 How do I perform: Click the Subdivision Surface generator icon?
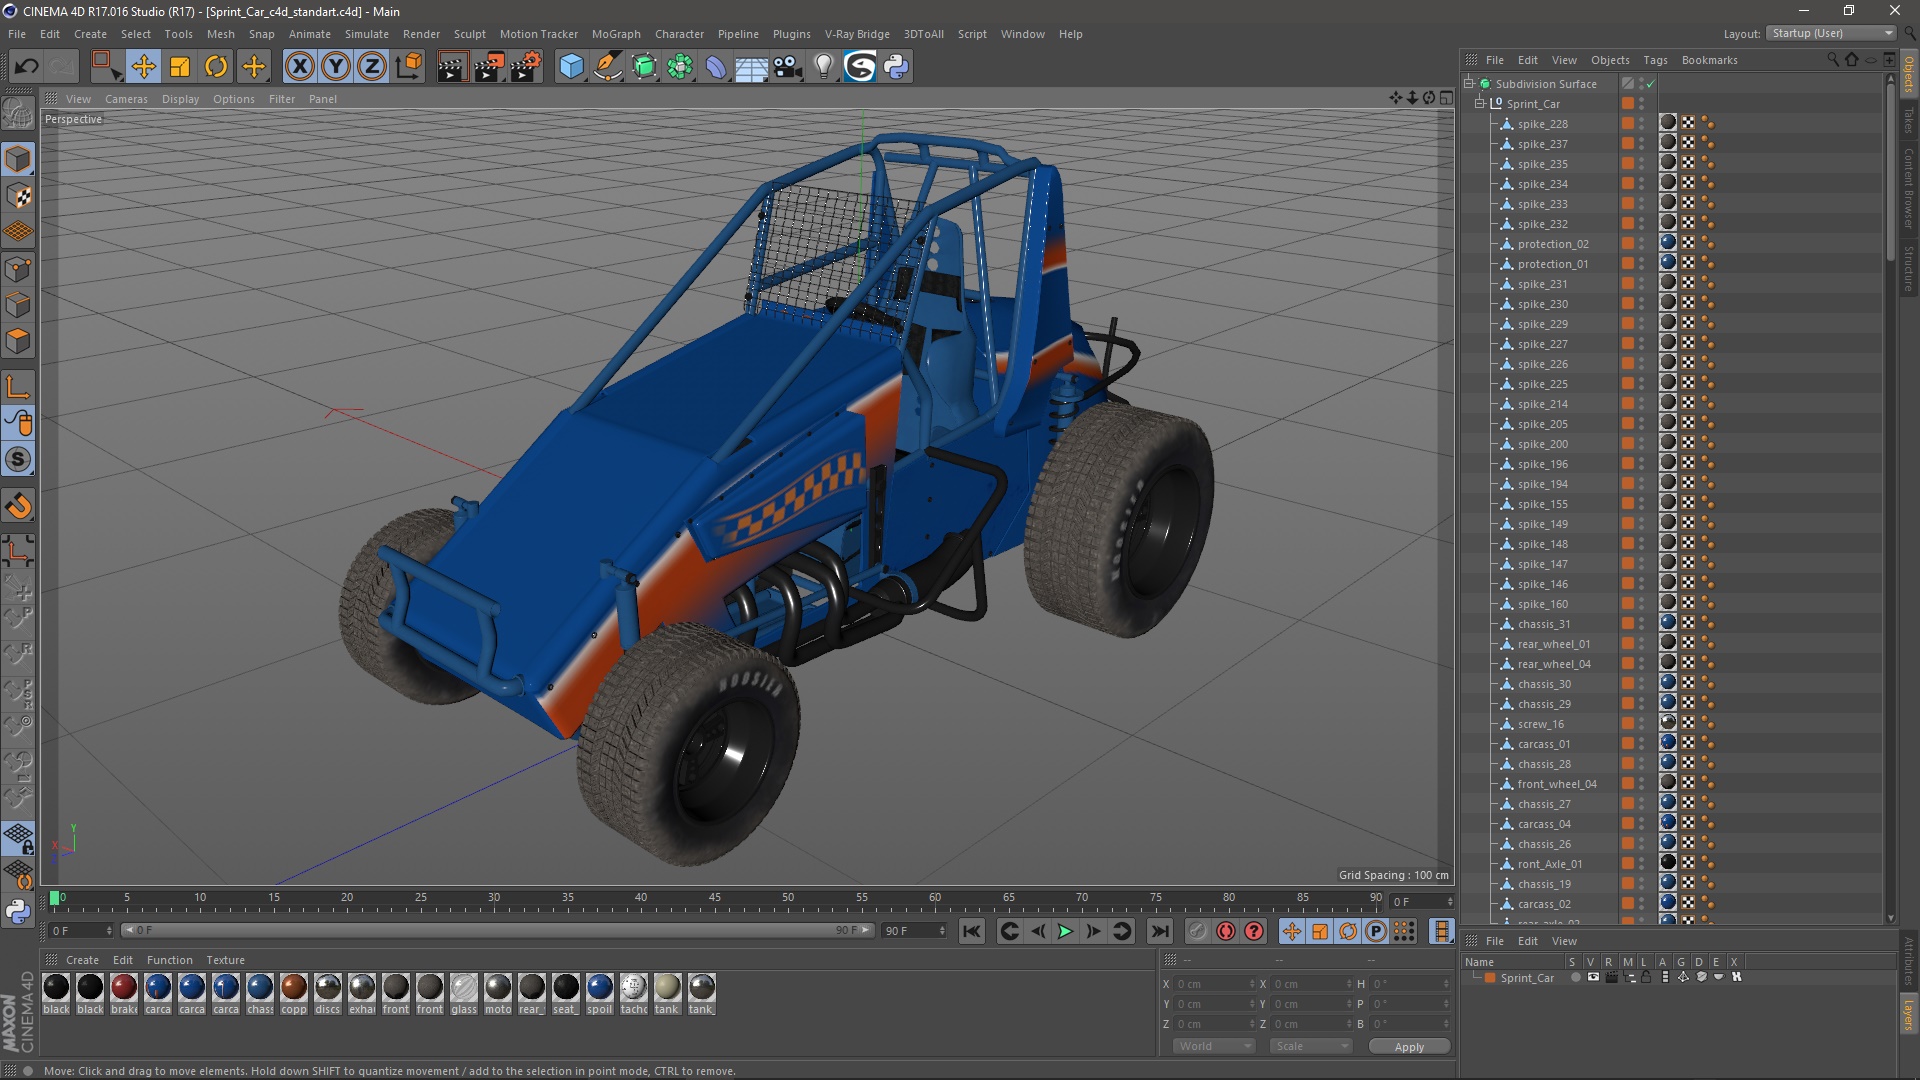[x=644, y=67]
